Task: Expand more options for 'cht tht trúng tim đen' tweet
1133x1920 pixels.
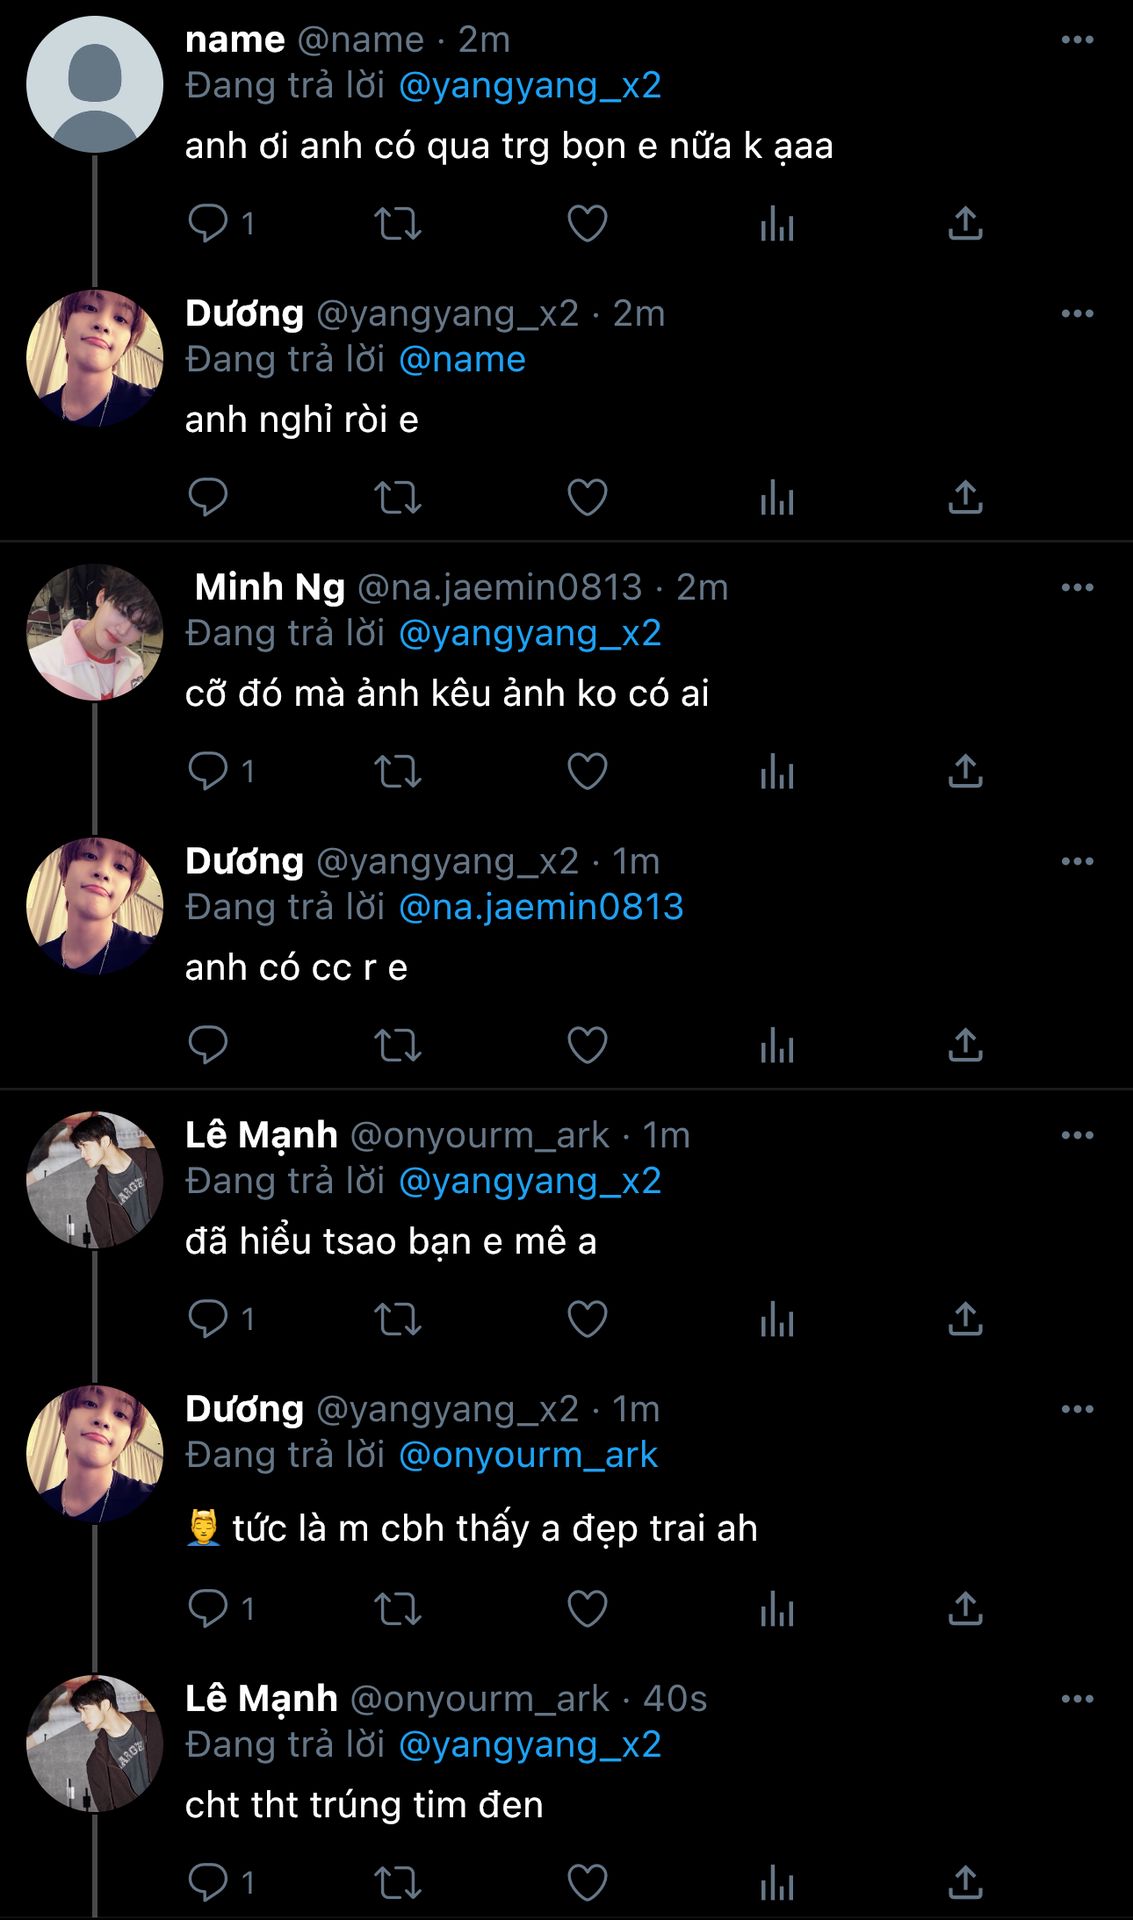Action: [1077, 1699]
